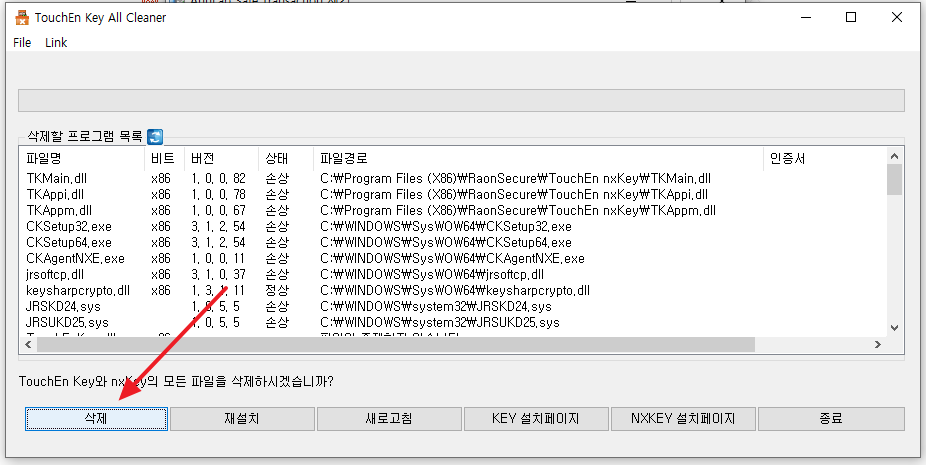Image resolution: width=926 pixels, height=465 pixels.
Task: Click the horizontal scrollbar thumb
Action: (396, 344)
